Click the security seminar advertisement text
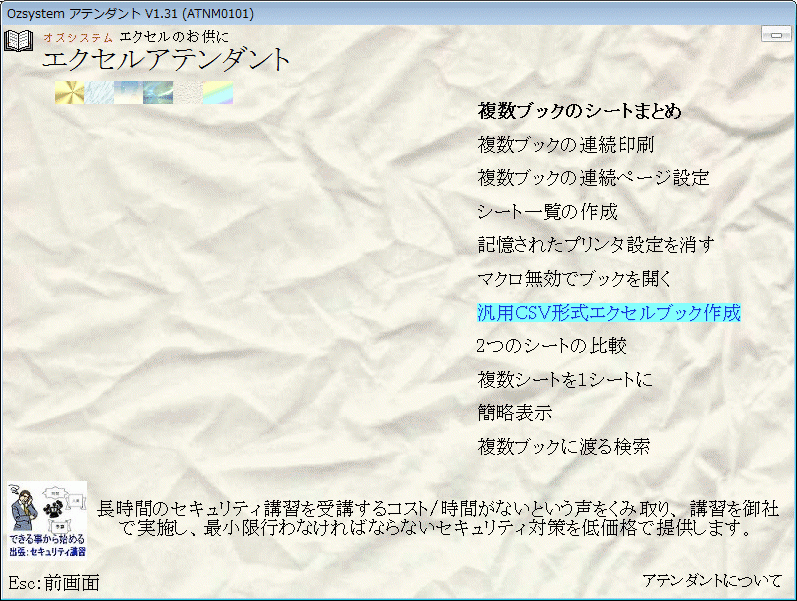The image size is (797, 601). pyautogui.click(x=437, y=519)
